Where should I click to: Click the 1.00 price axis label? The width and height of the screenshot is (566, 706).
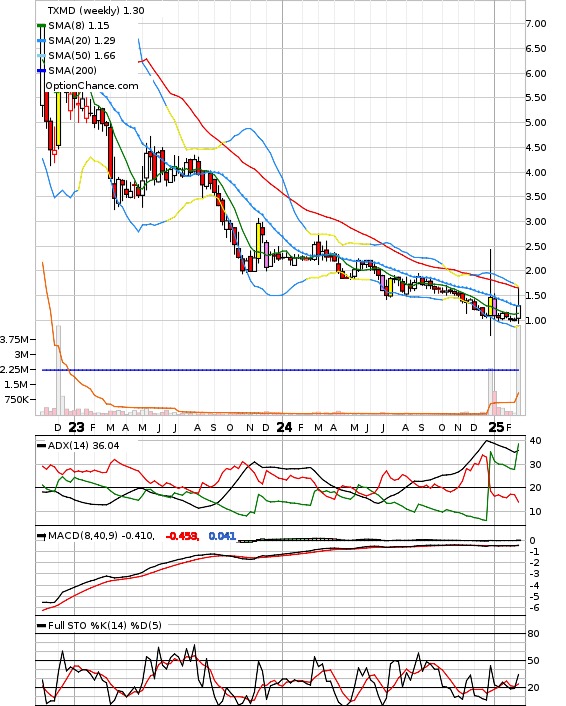[536, 321]
